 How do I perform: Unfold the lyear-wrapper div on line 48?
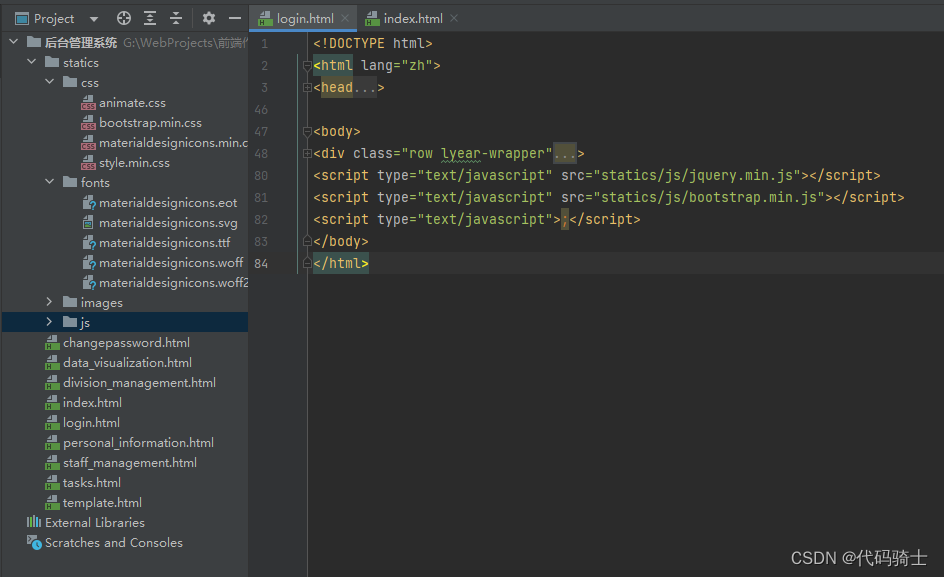tap(307, 154)
